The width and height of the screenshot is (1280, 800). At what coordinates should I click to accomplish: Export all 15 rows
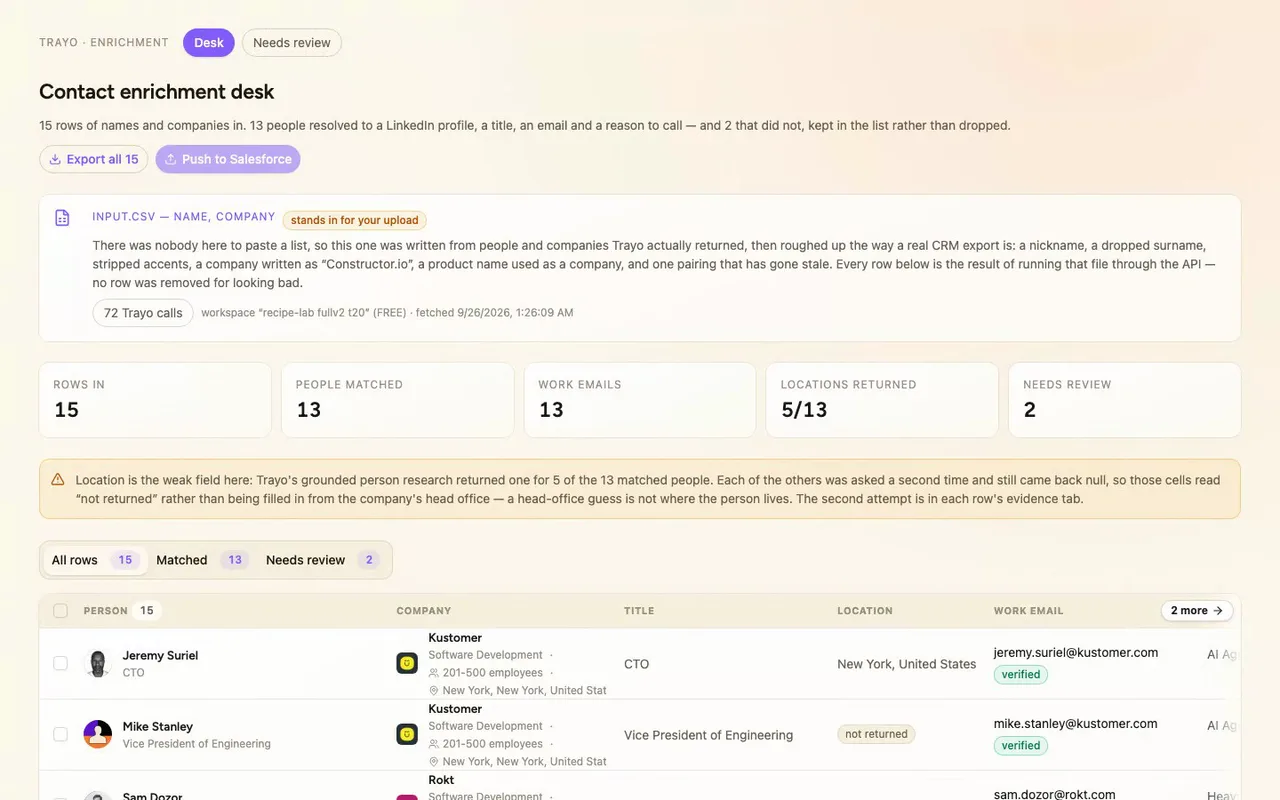coord(94,159)
